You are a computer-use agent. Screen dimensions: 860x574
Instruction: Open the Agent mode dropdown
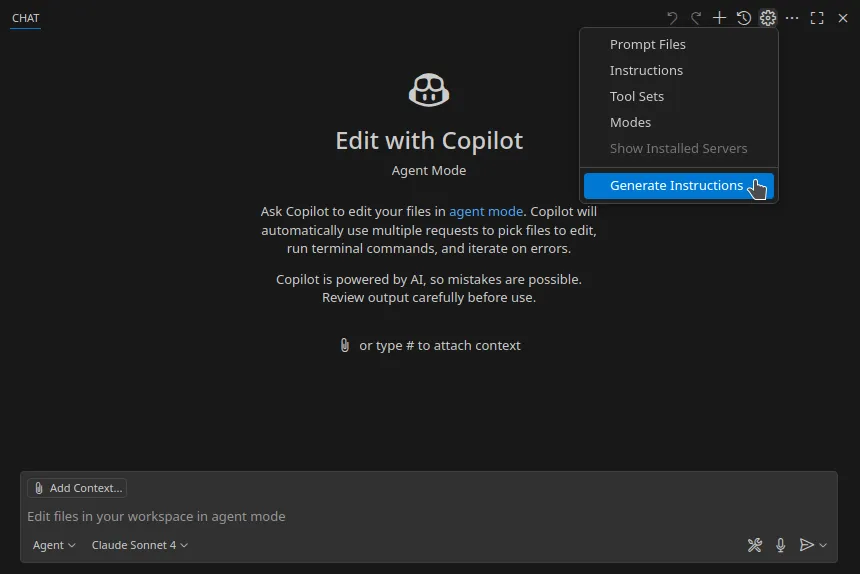[54, 545]
